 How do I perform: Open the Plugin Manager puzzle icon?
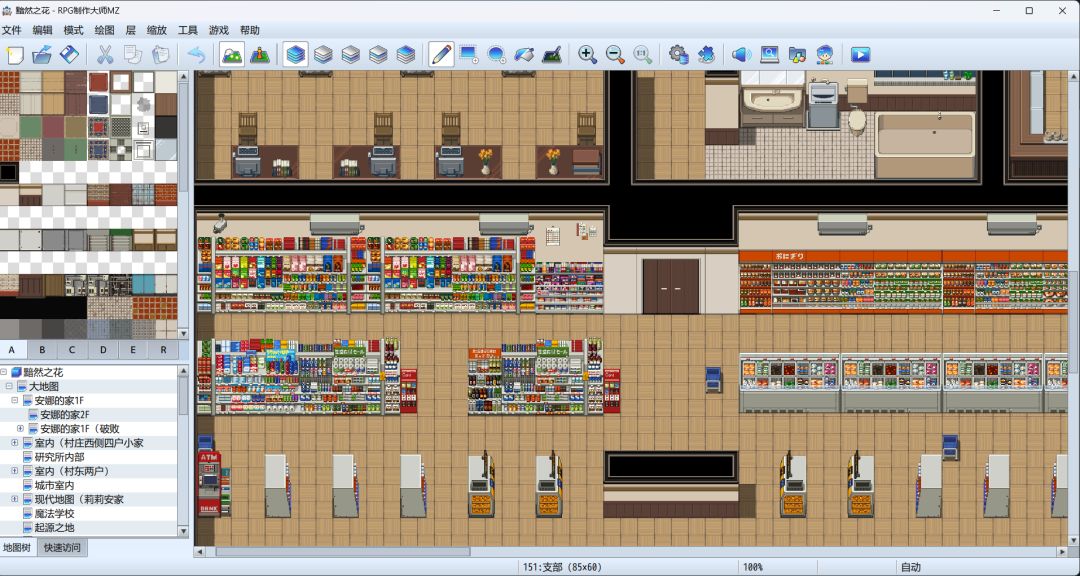(706, 55)
